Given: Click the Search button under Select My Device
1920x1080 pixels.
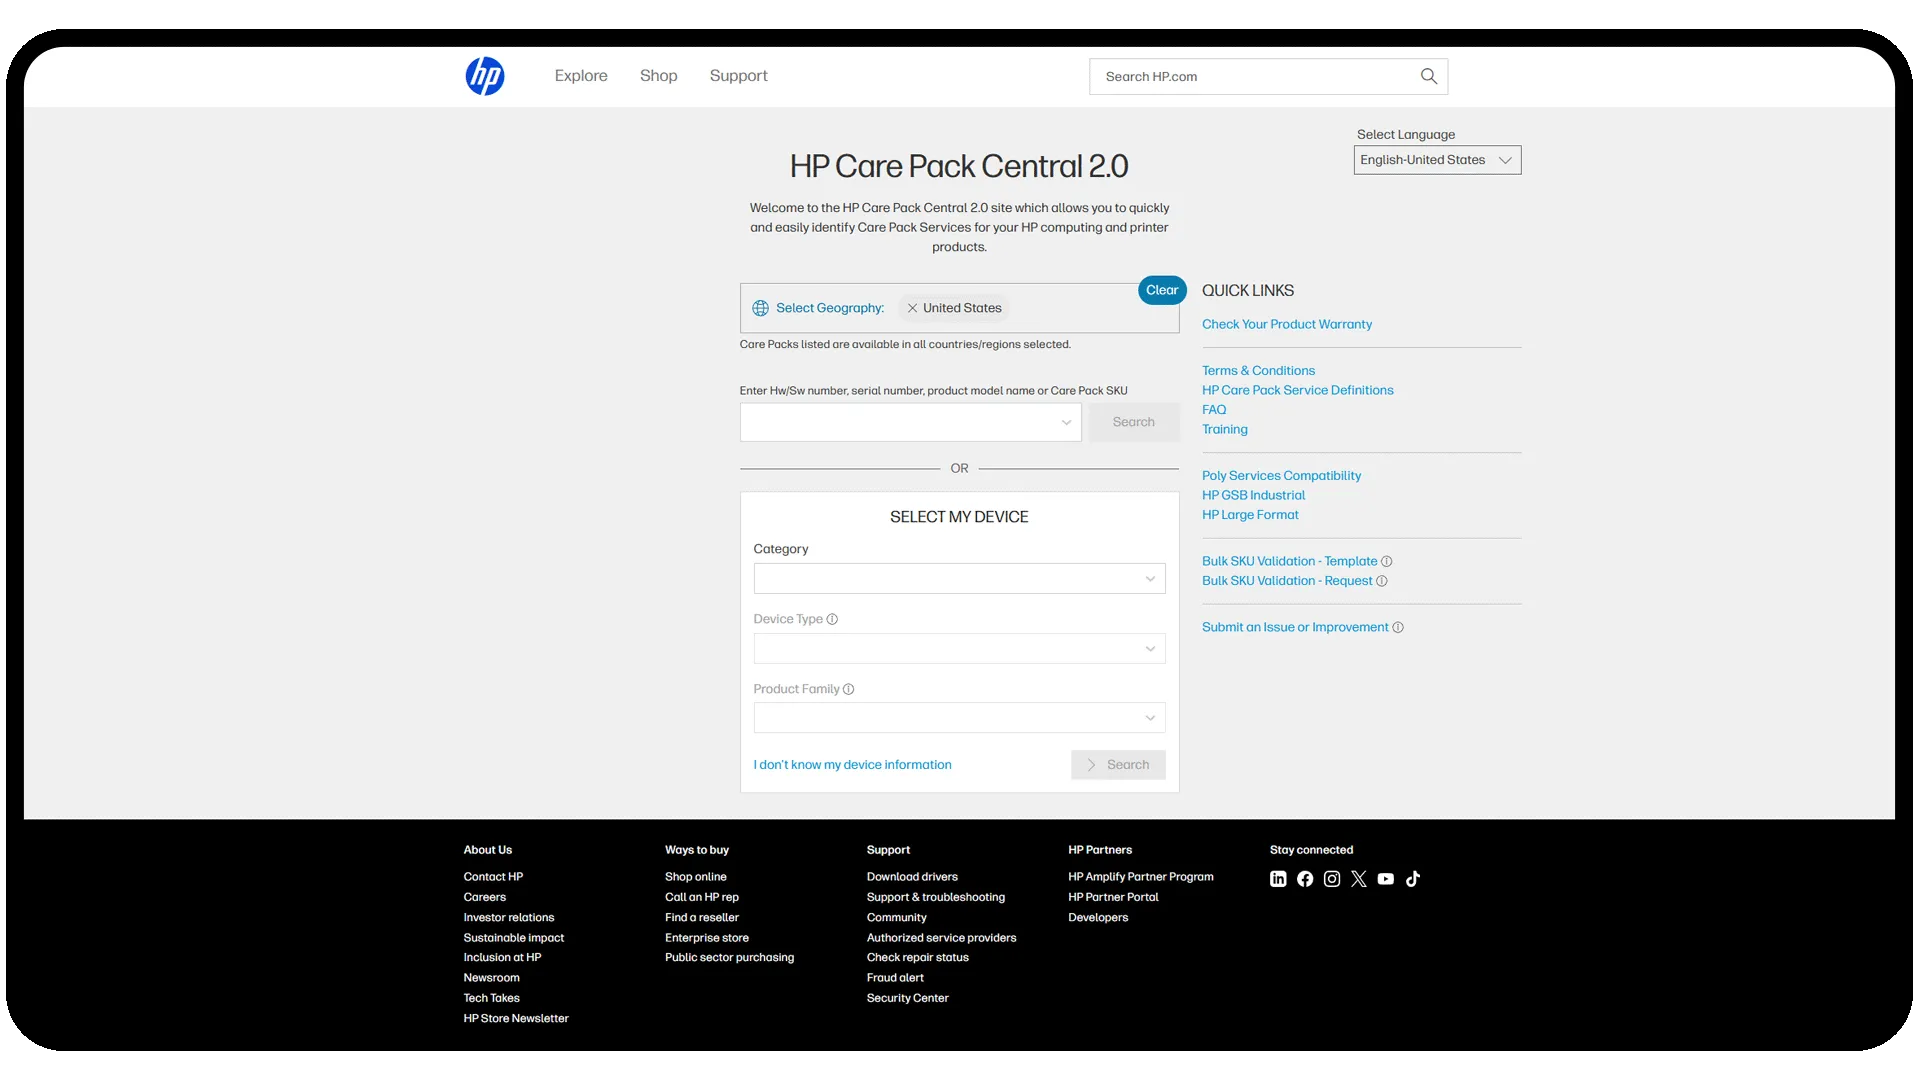Looking at the screenshot, I should (1118, 765).
